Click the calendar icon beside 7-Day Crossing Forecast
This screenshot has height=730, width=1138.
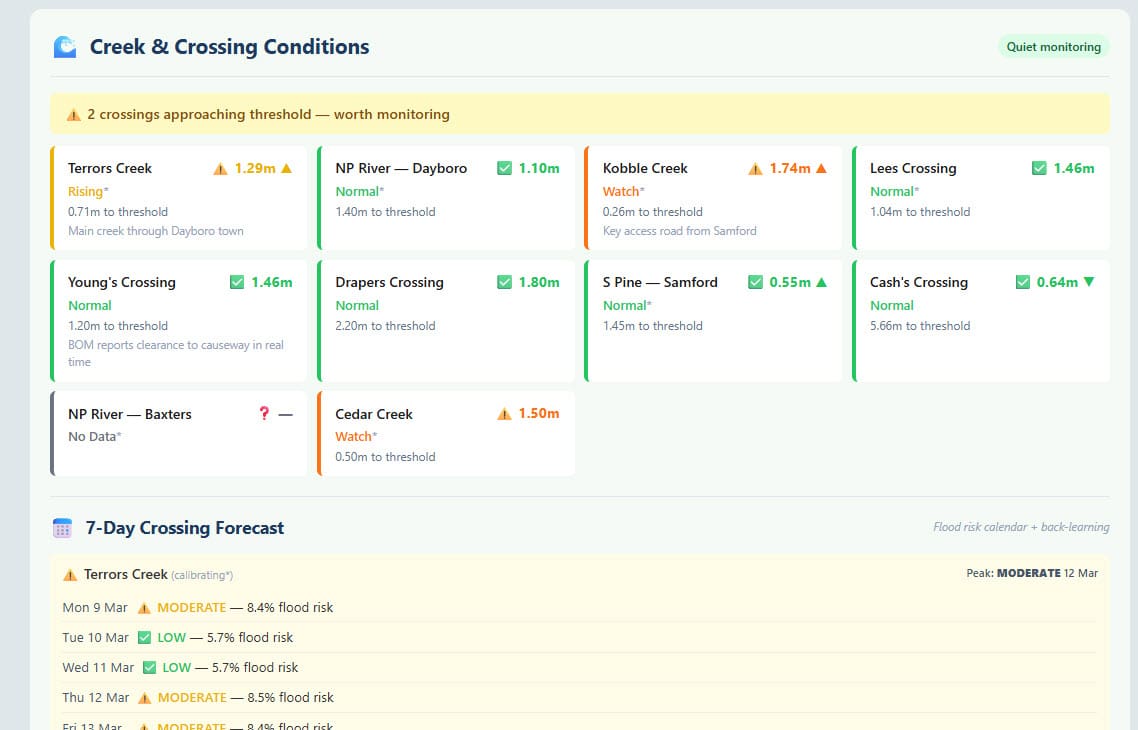(x=63, y=528)
